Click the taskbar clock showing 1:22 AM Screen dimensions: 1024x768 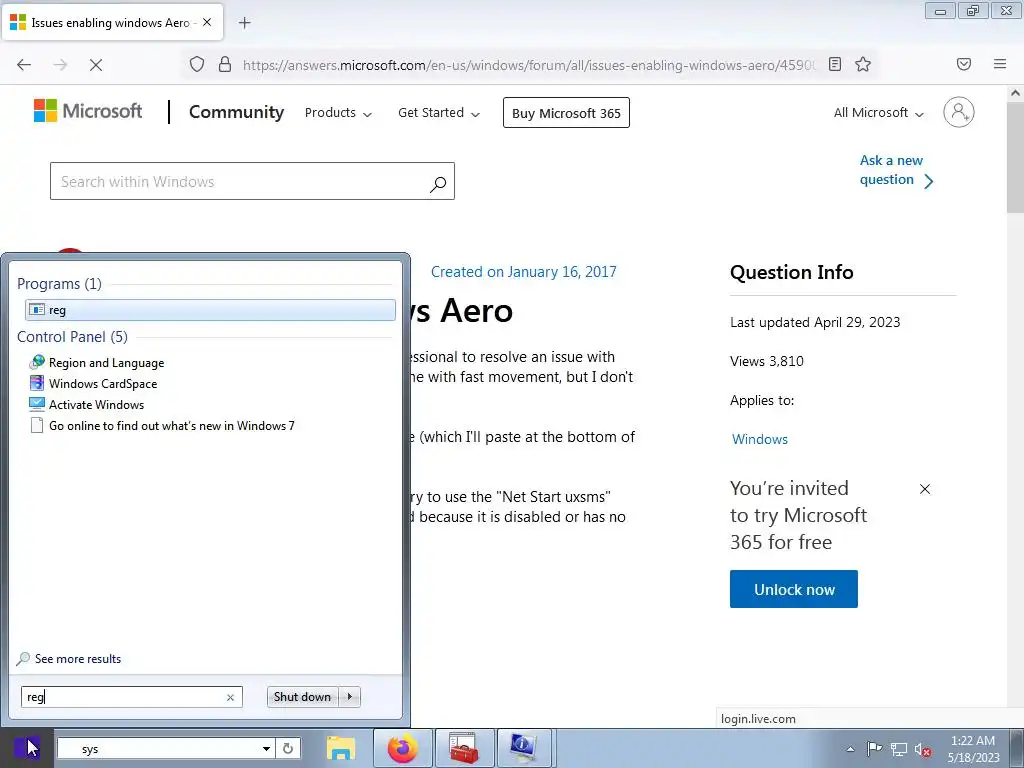tap(973, 749)
